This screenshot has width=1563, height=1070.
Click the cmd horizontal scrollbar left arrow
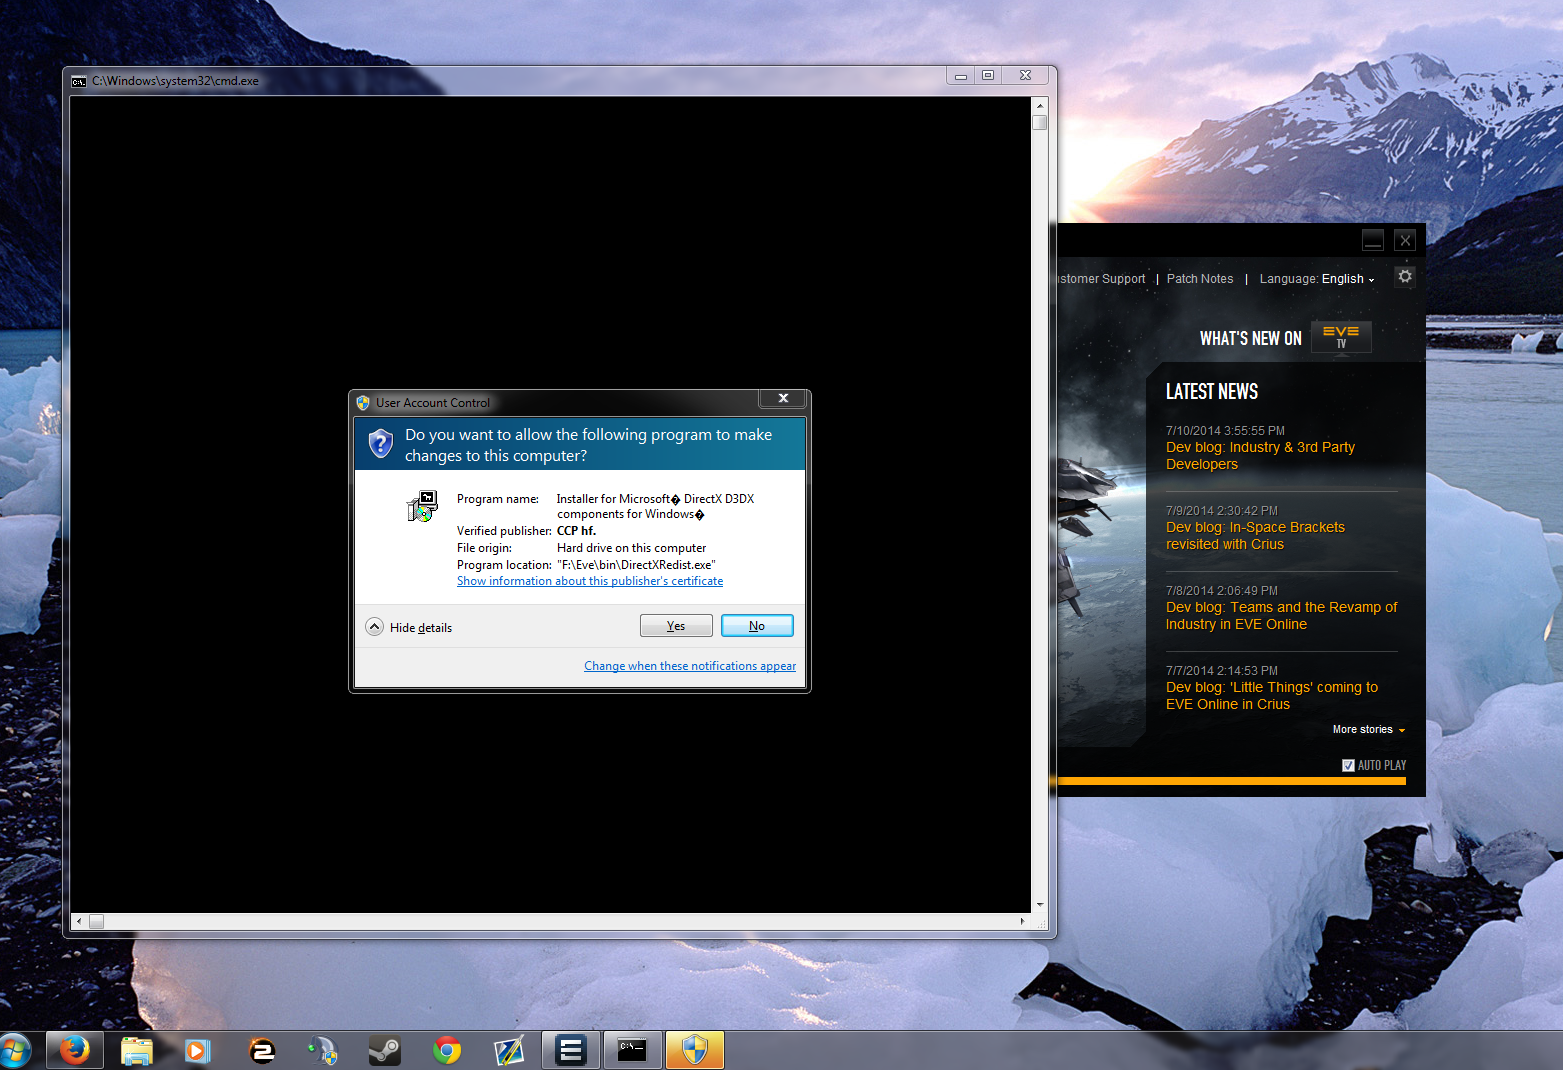79,921
